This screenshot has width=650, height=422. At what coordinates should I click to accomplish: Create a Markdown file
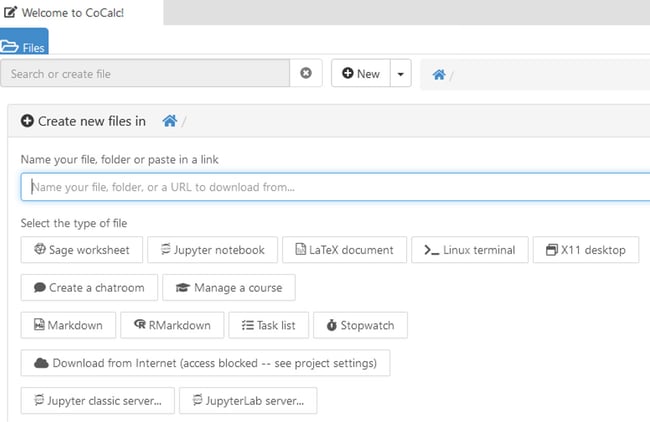pyautogui.click(x=68, y=325)
